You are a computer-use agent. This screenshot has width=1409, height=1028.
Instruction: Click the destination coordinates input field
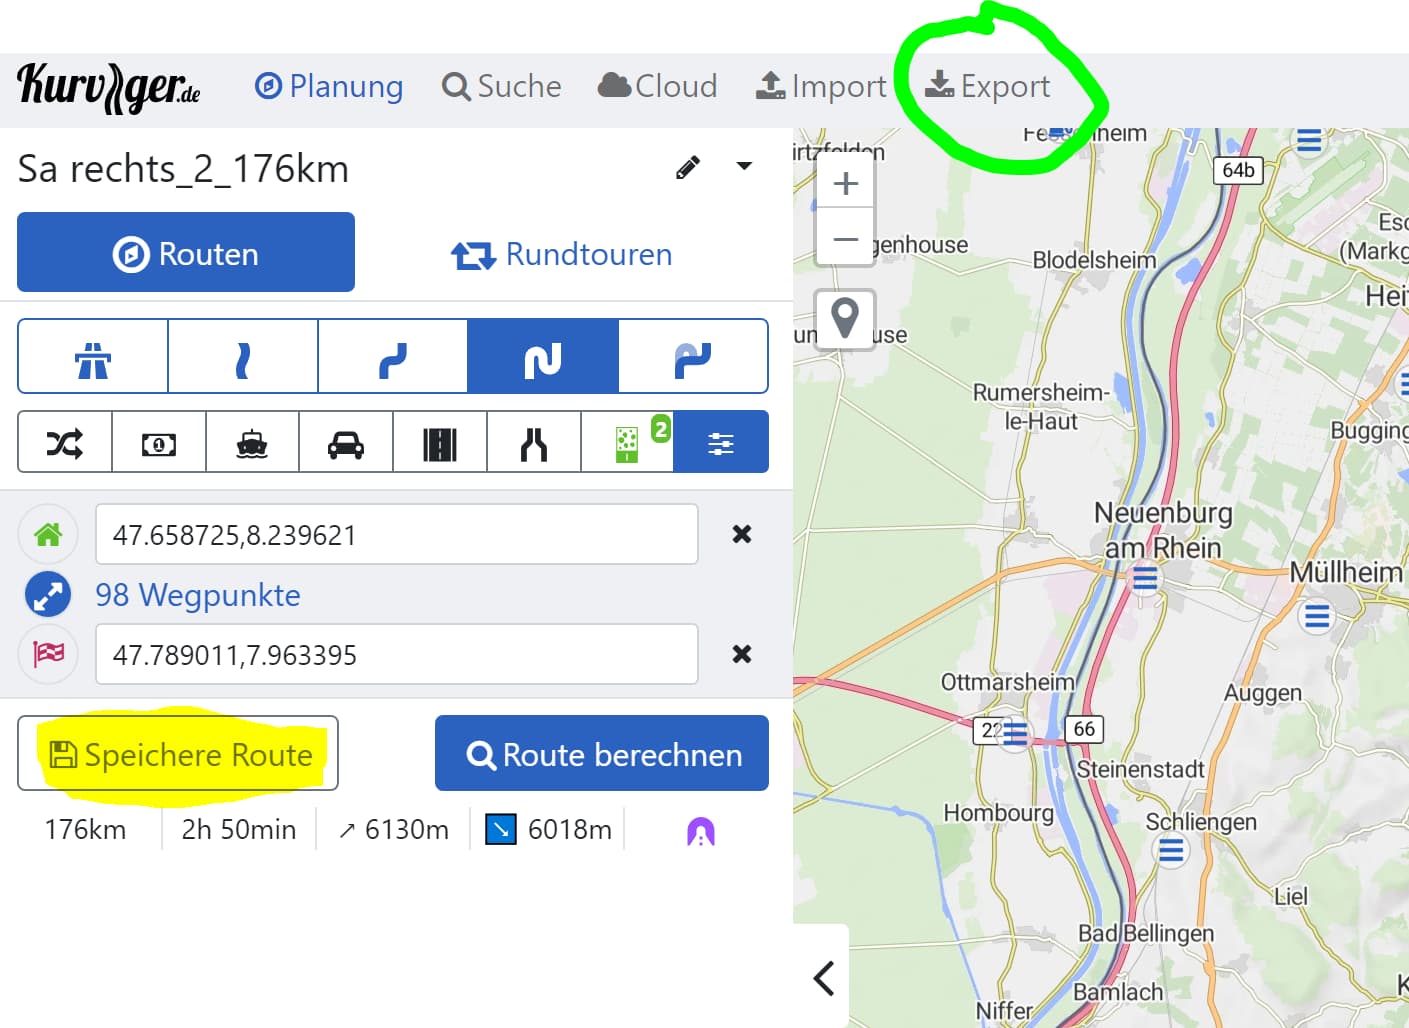pyautogui.click(x=396, y=655)
